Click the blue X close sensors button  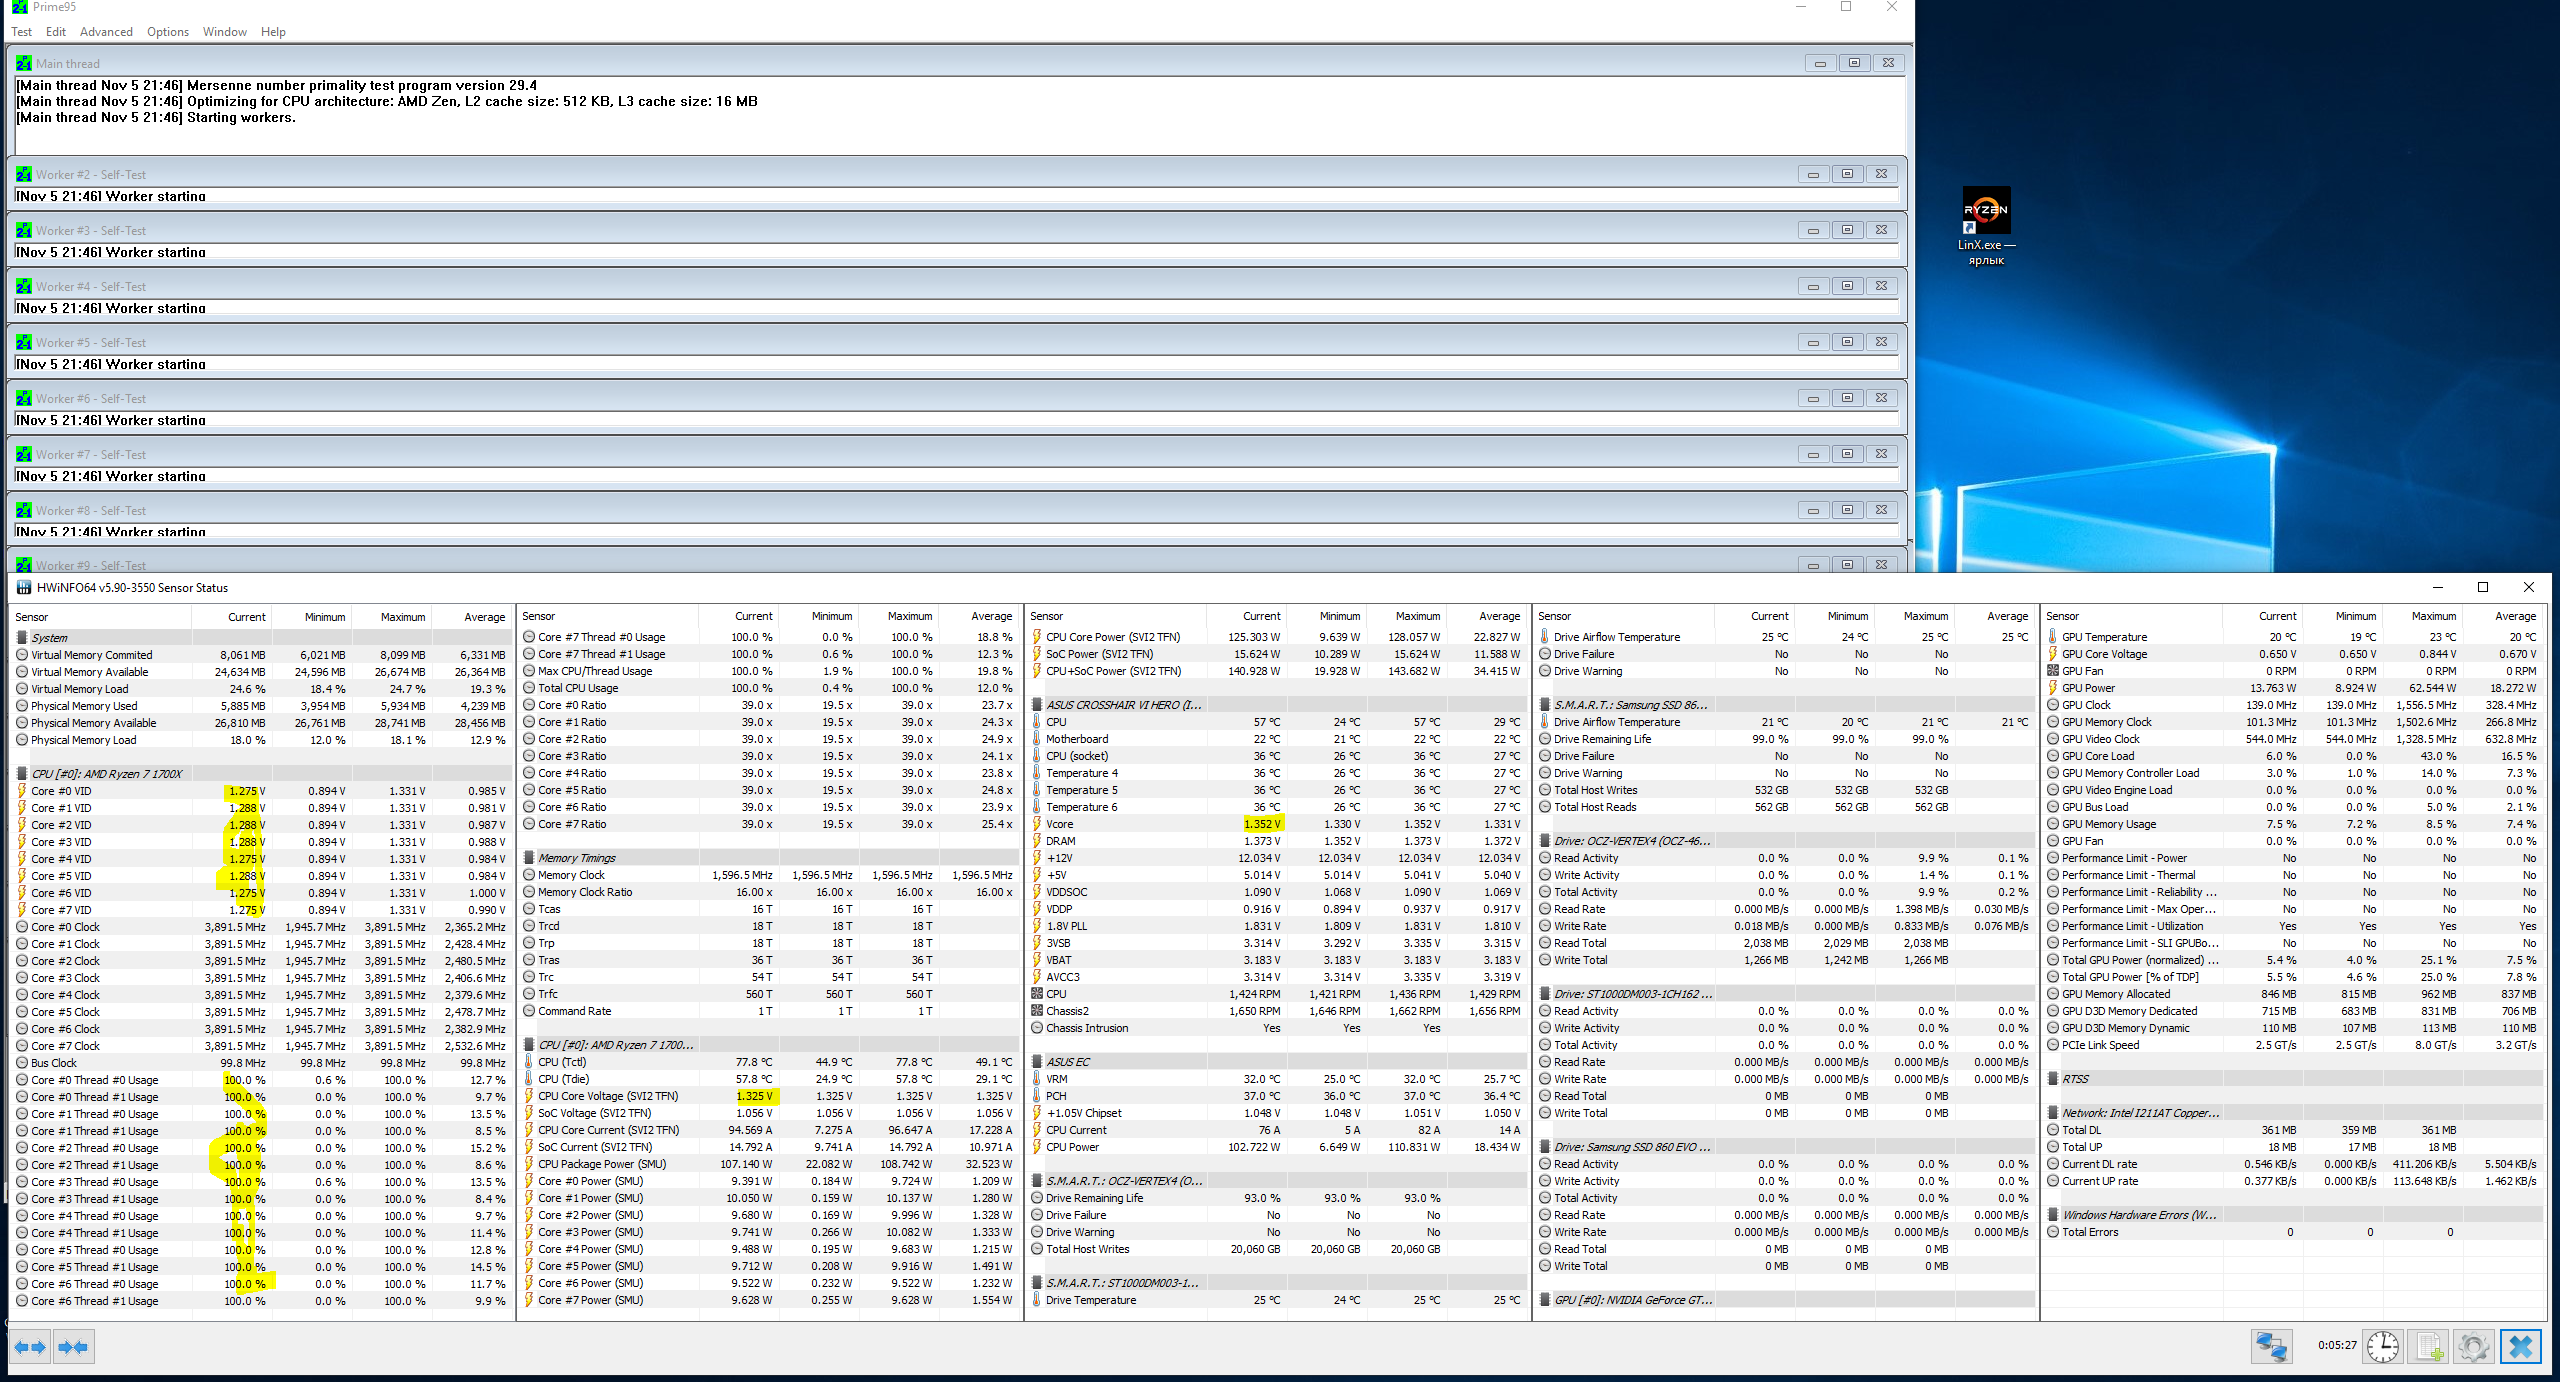[x=2520, y=1346]
